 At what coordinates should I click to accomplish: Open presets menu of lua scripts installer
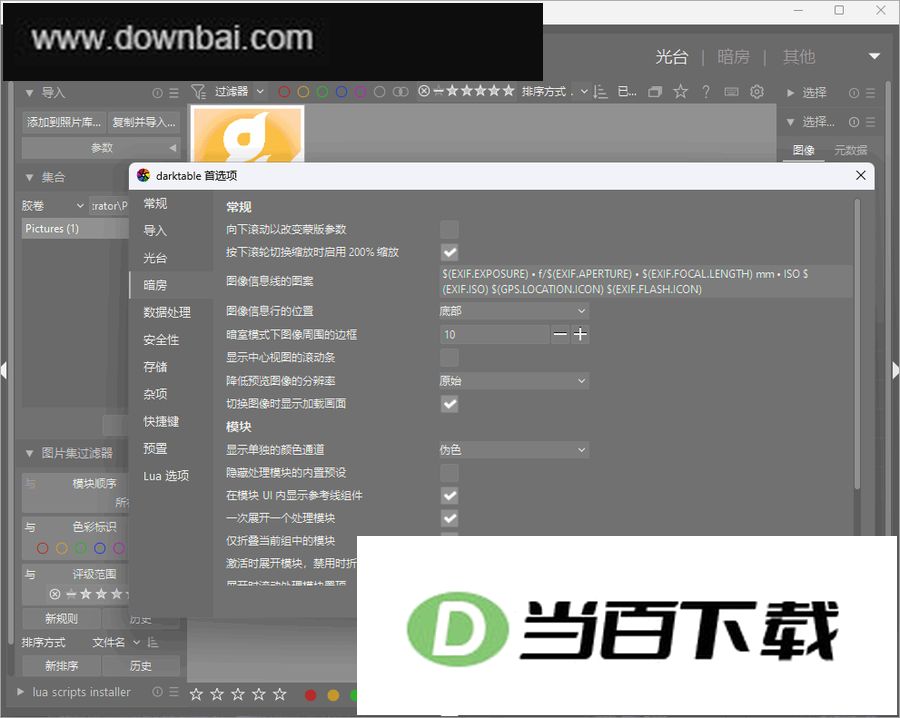click(174, 692)
